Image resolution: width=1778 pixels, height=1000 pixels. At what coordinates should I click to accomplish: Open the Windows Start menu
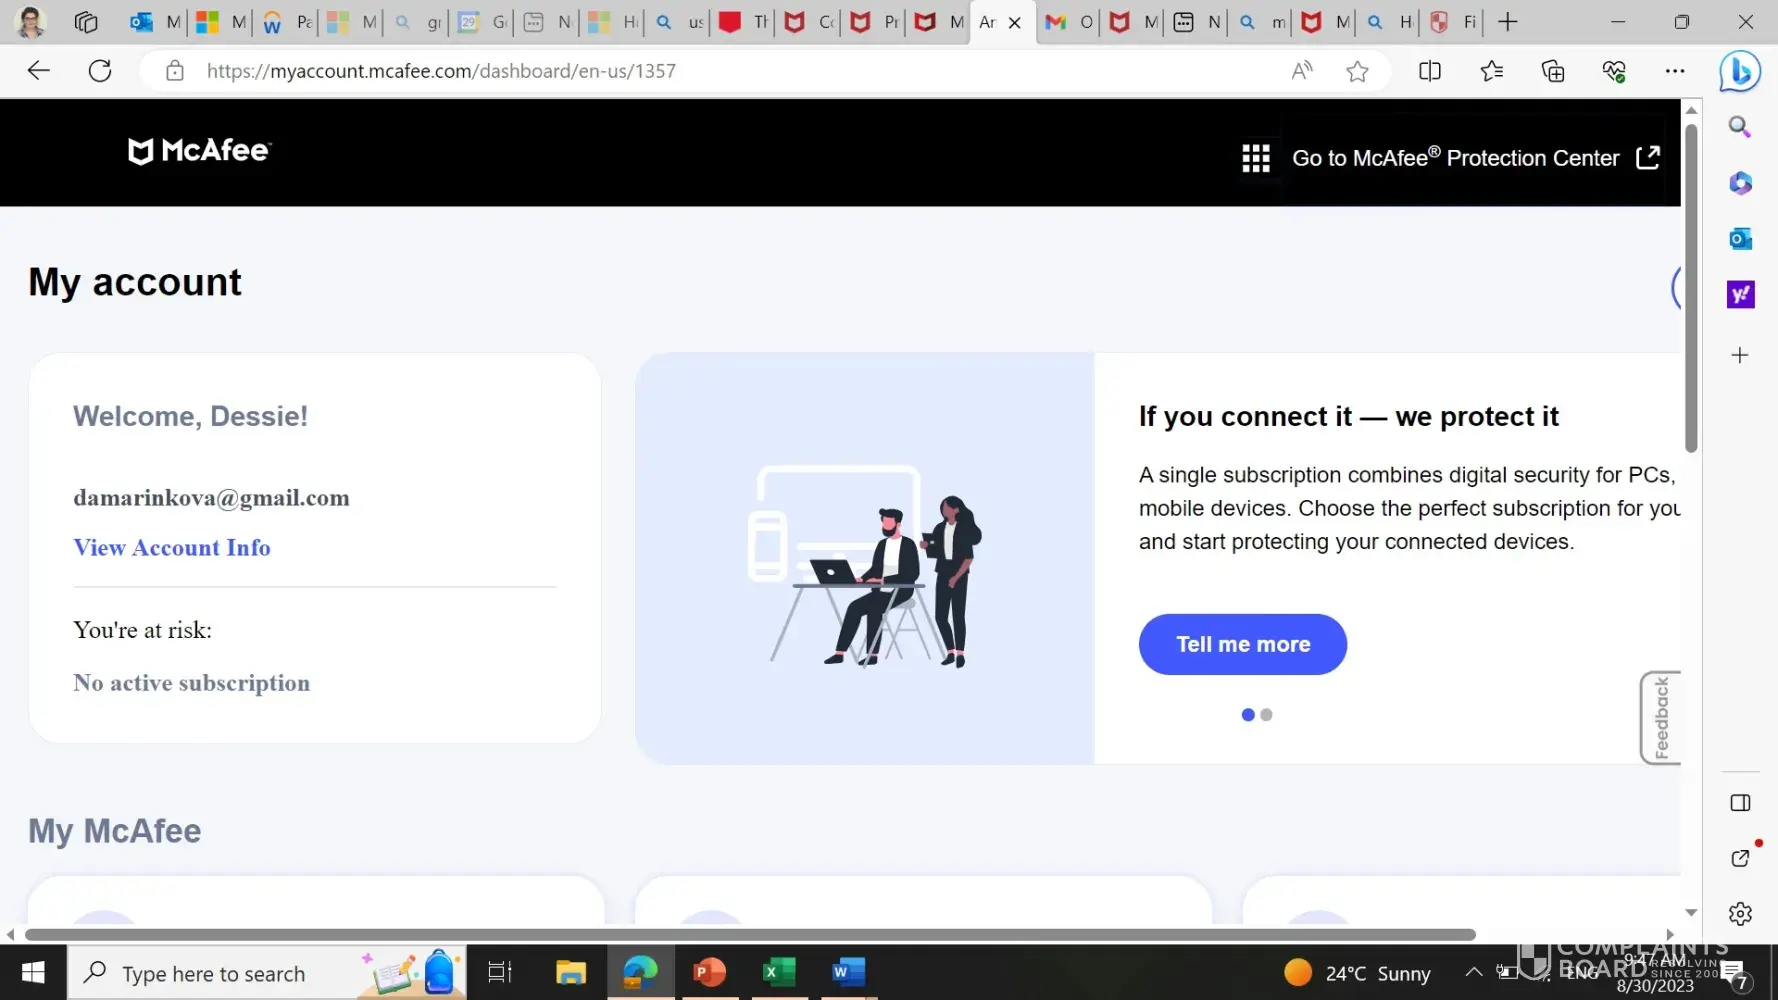pos(33,973)
